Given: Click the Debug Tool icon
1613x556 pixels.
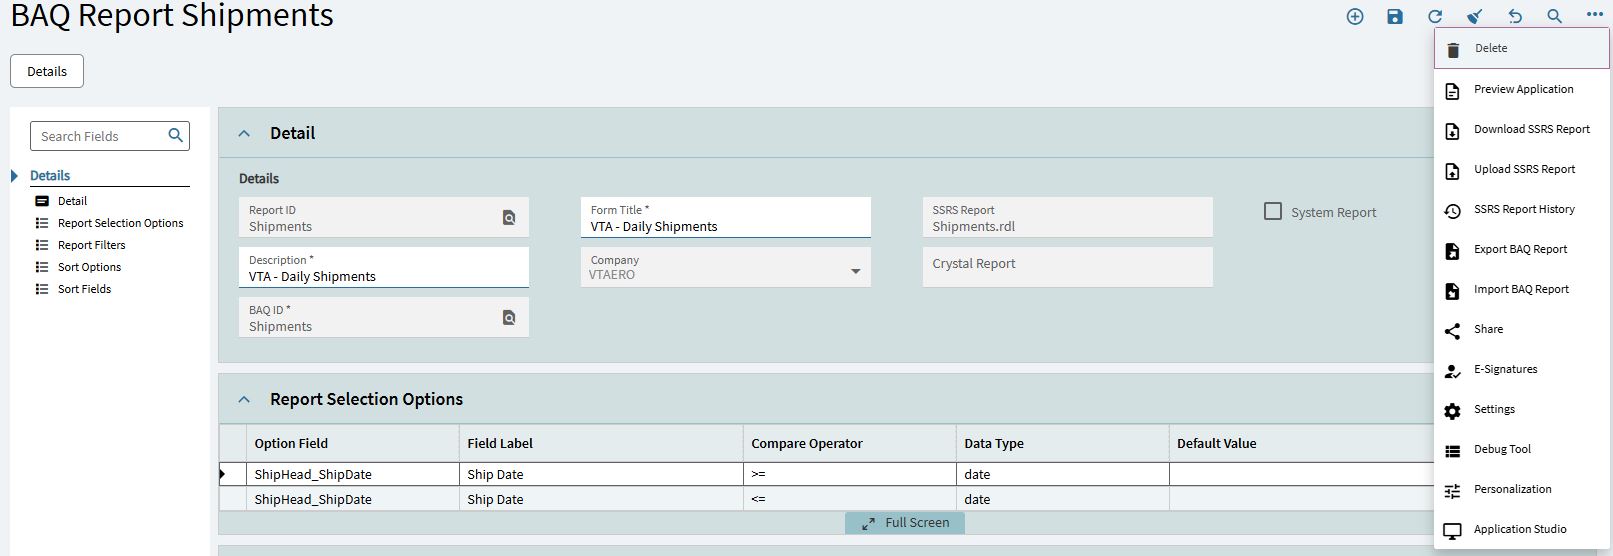Looking at the screenshot, I should 1453,451.
